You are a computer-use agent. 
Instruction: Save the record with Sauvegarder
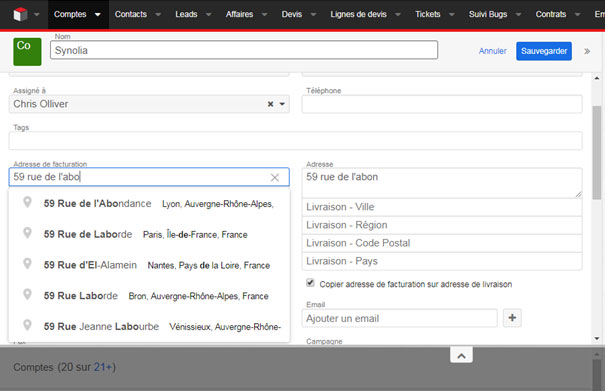tap(544, 51)
